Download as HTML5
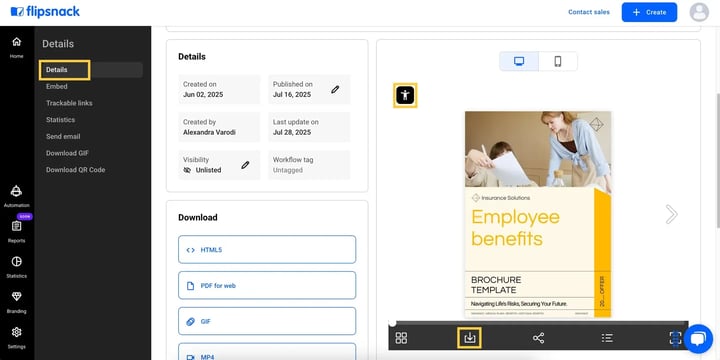The image size is (720, 360). click(x=267, y=250)
